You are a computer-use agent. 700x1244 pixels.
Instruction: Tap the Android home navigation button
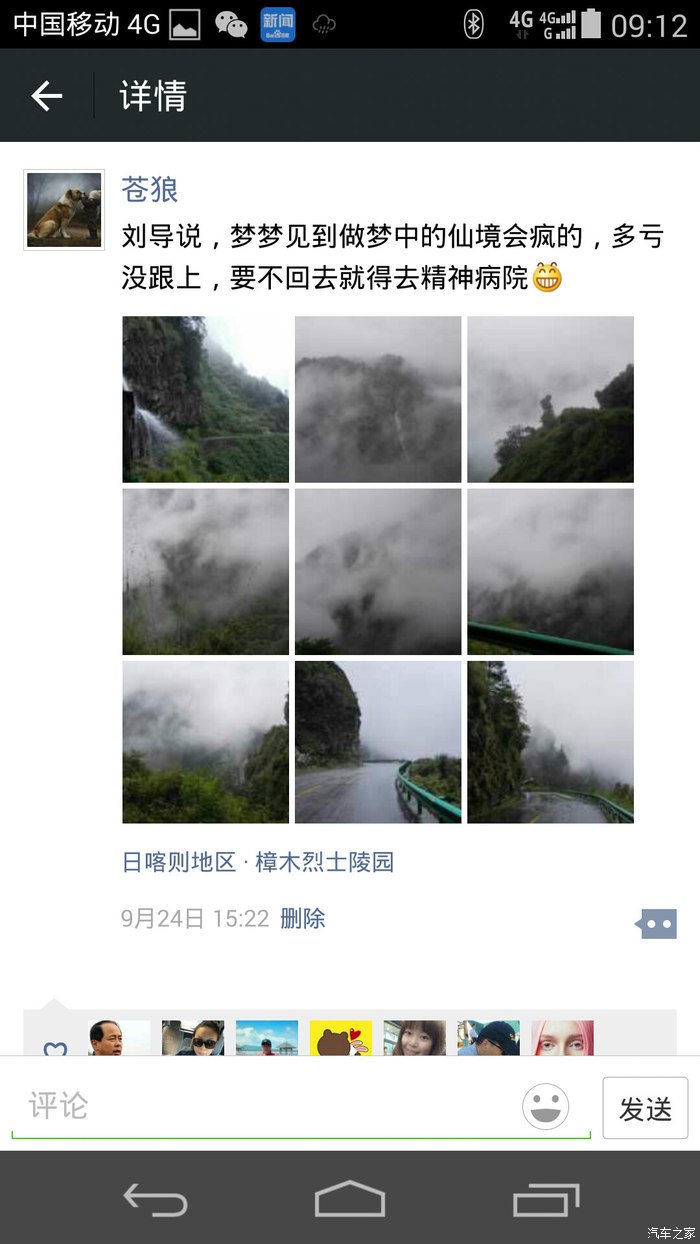(350, 1197)
